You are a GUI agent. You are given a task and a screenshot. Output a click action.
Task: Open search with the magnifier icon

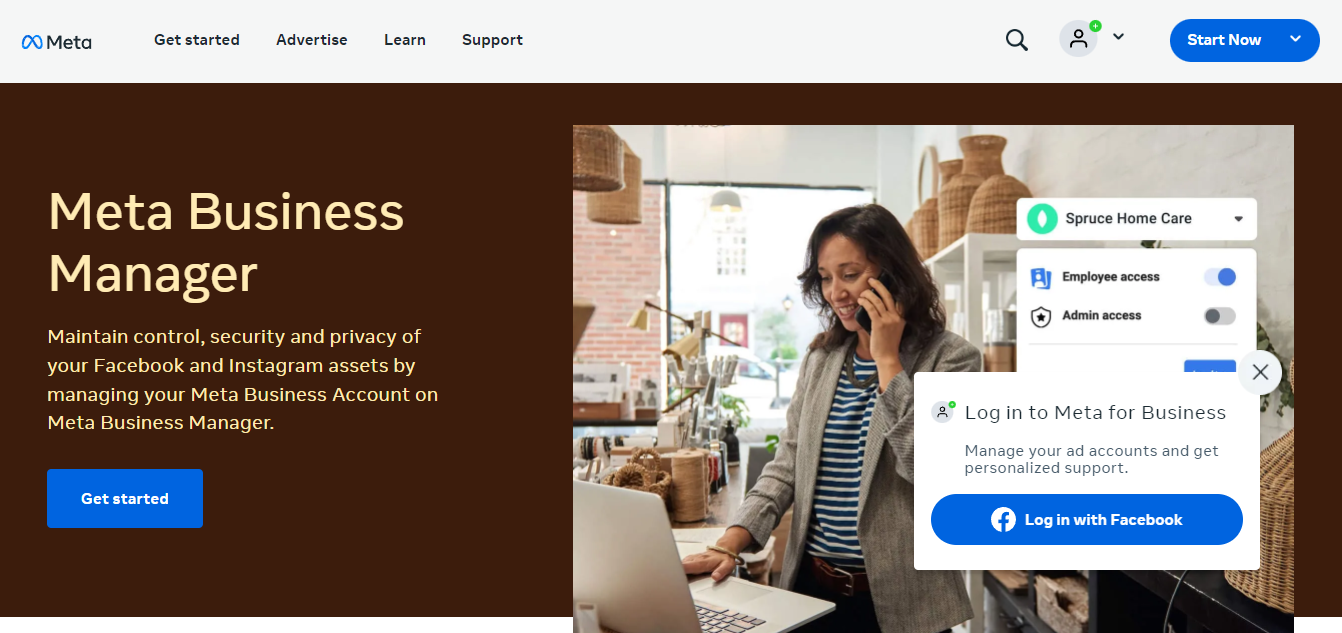(x=1017, y=40)
